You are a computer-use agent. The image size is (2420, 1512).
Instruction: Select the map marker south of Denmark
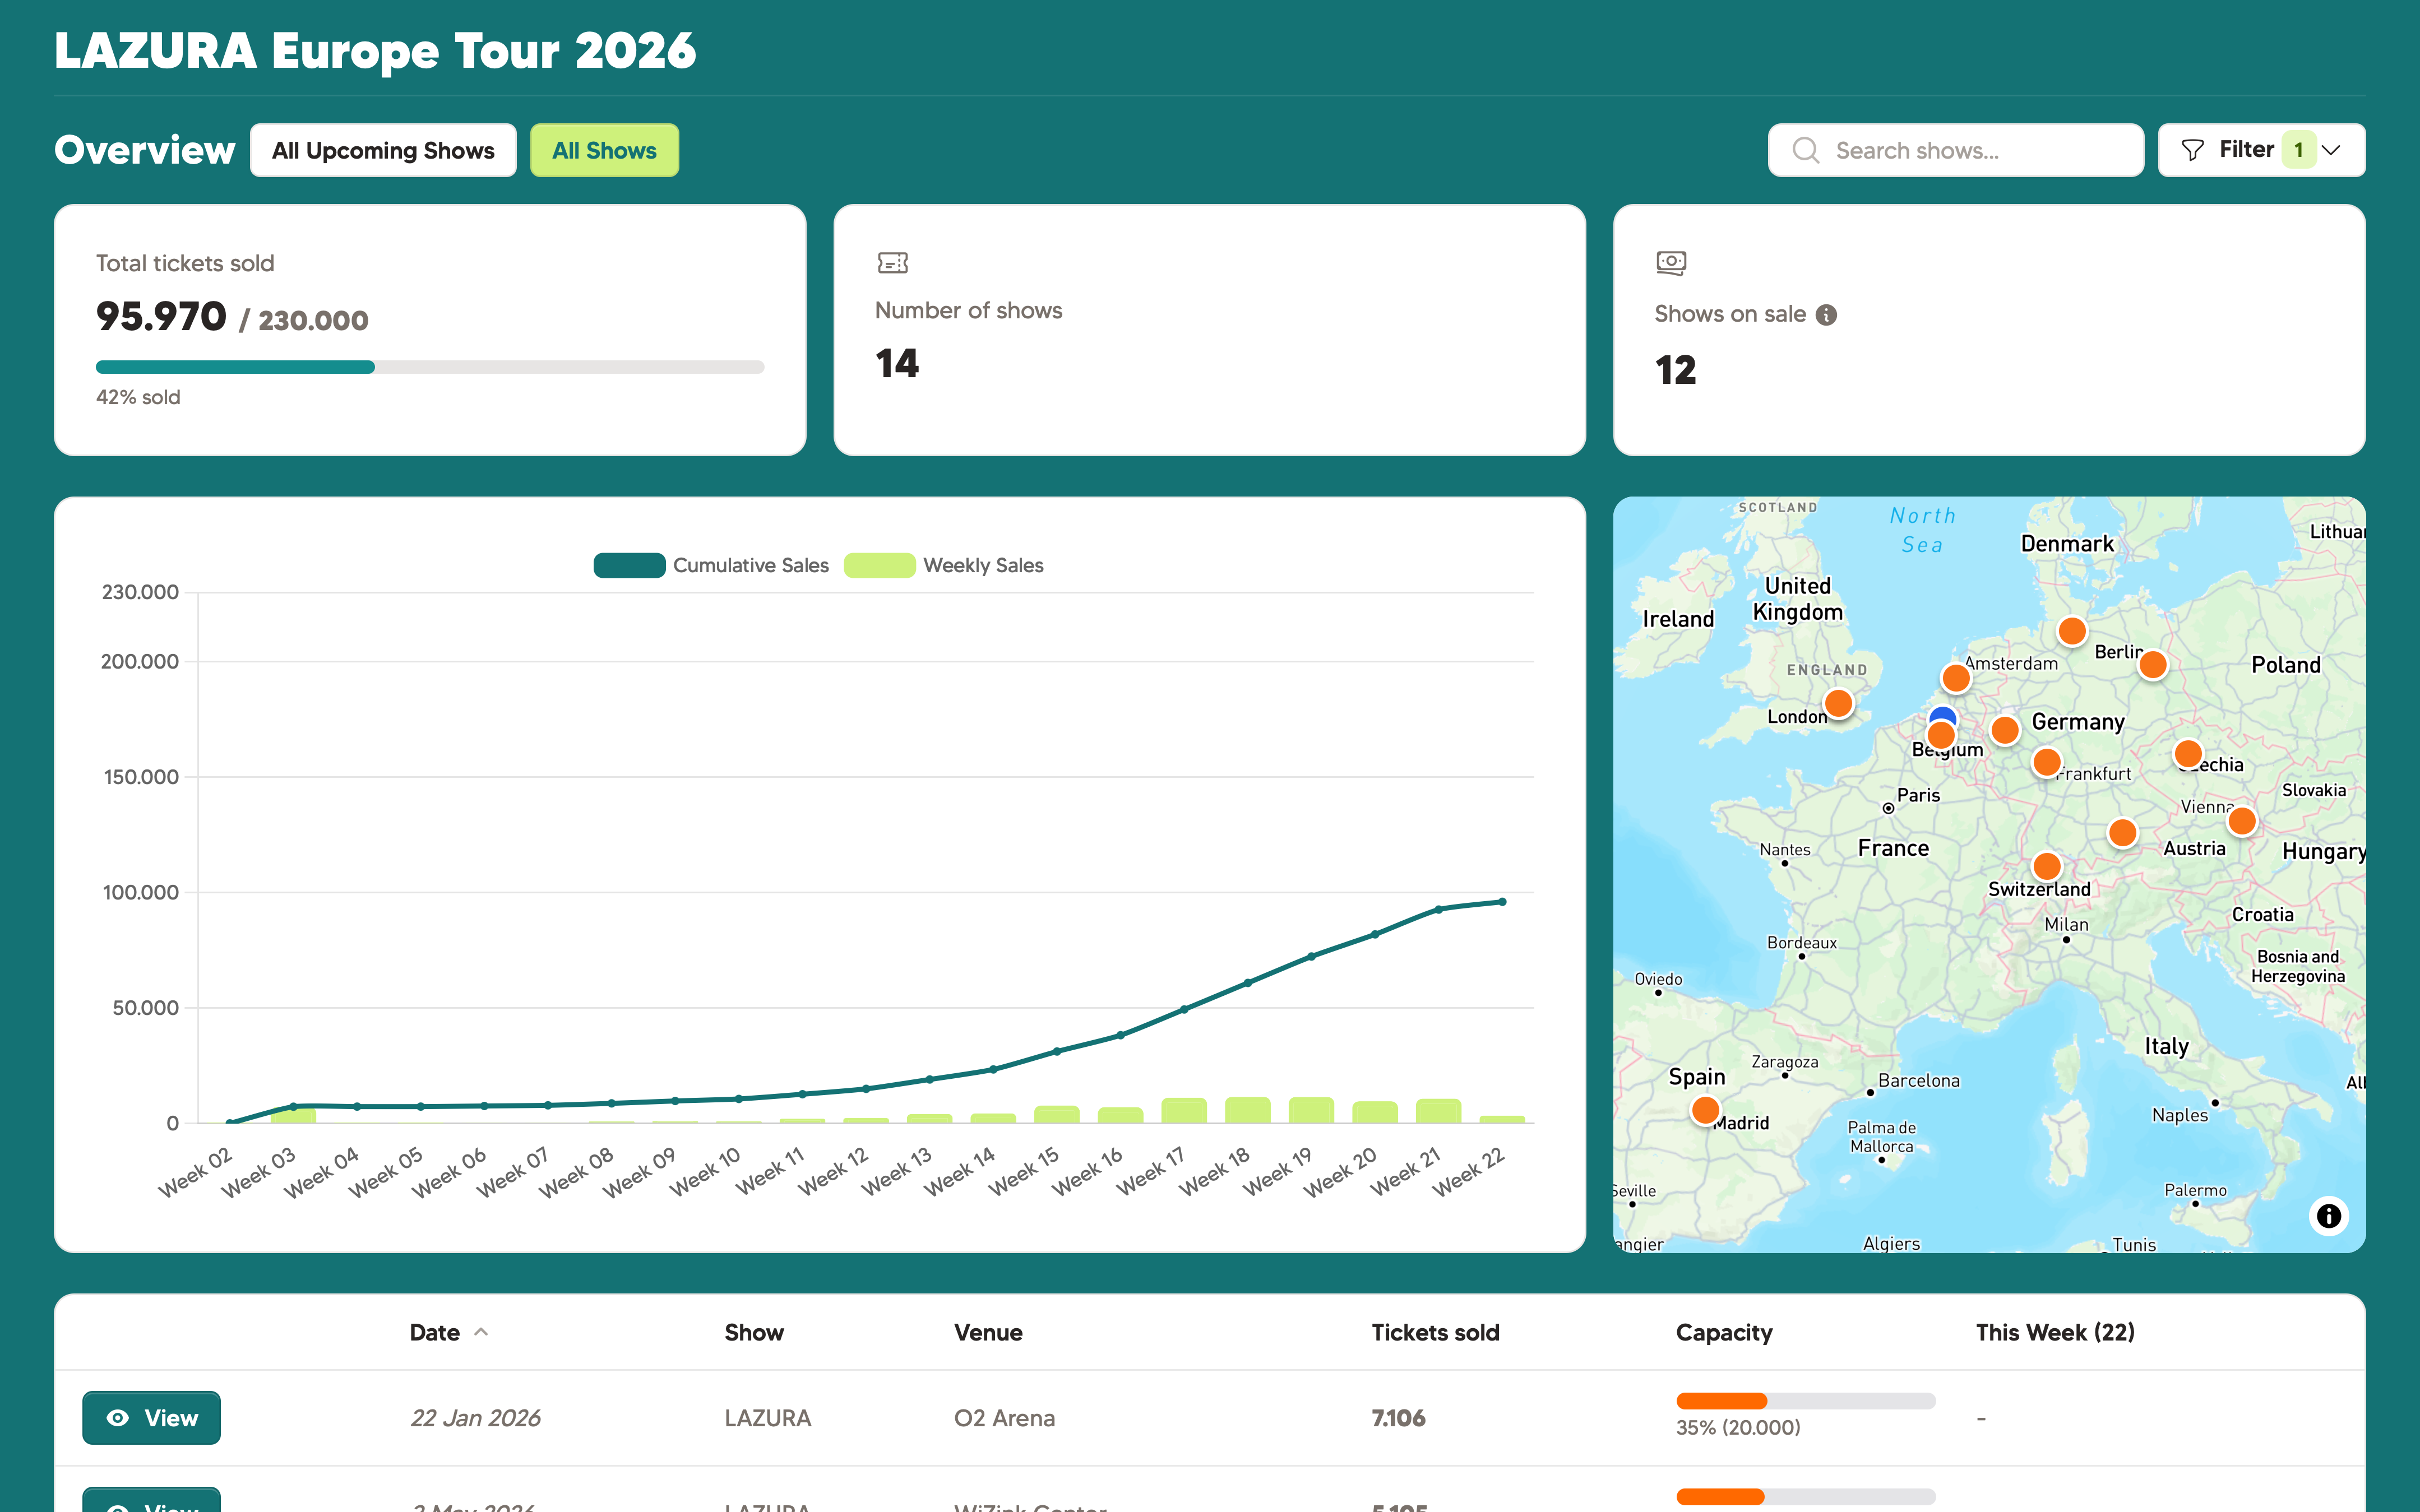pyautogui.click(x=2072, y=631)
